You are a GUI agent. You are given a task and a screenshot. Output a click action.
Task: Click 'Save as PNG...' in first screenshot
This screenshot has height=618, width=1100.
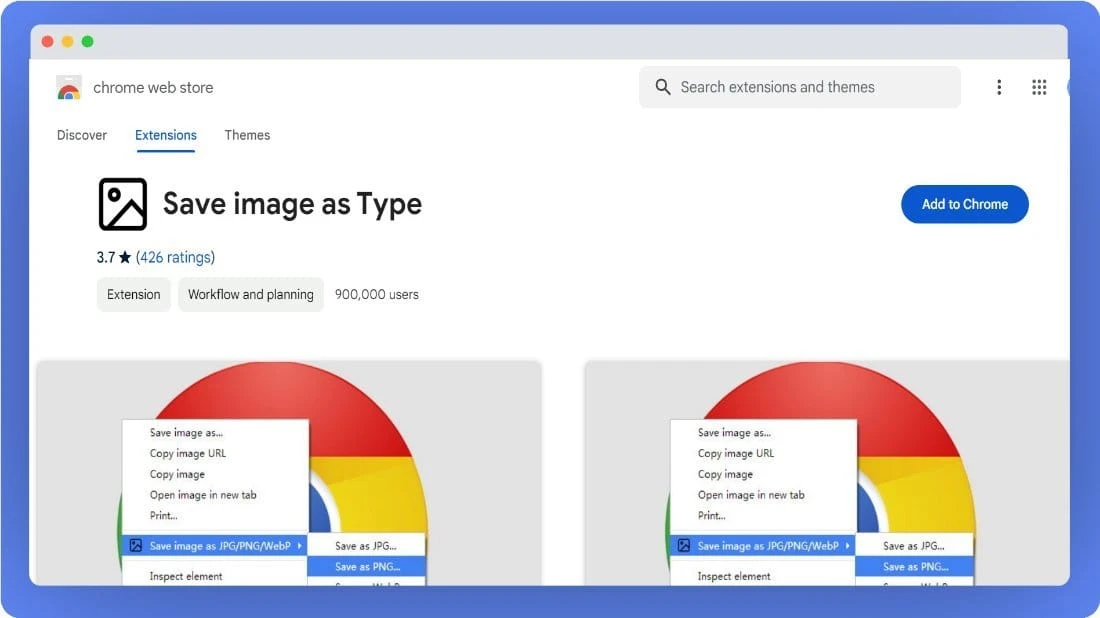368,567
